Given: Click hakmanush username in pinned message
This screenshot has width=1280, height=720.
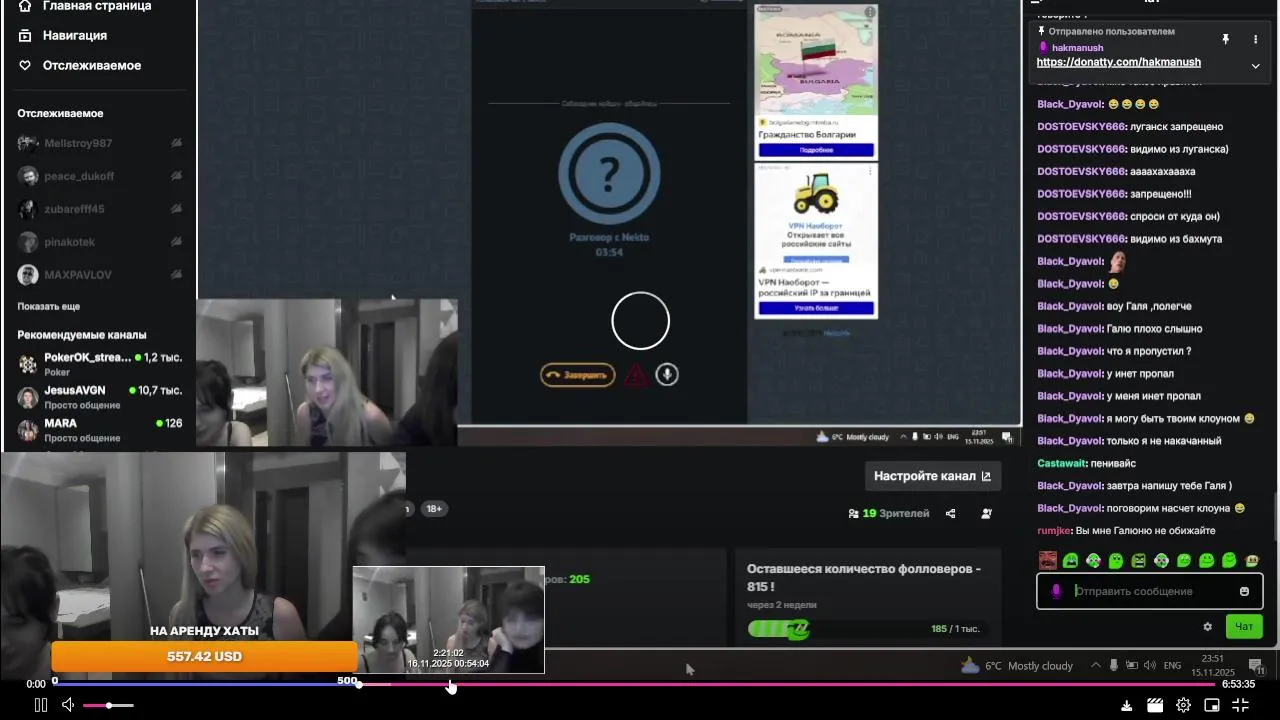Looking at the screenshot, I should click(x=1077, y=47).
